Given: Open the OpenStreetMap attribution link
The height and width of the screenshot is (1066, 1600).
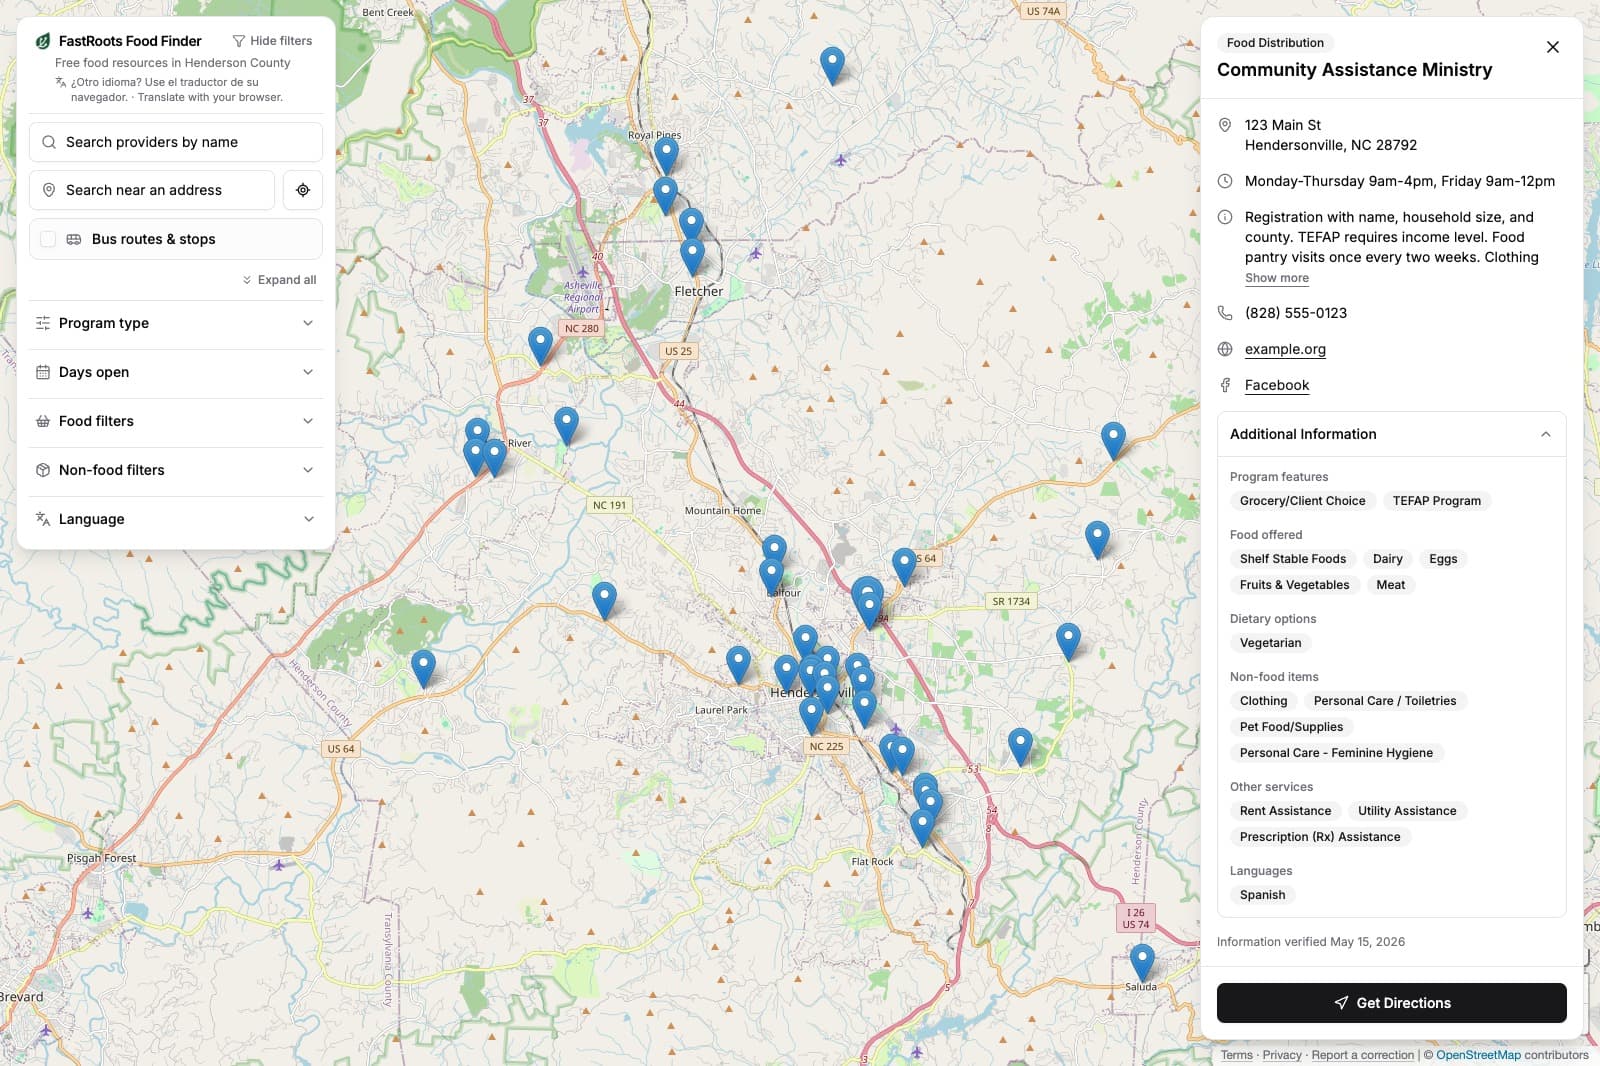Looking at the screenshot, I should click(1478, 1055).
